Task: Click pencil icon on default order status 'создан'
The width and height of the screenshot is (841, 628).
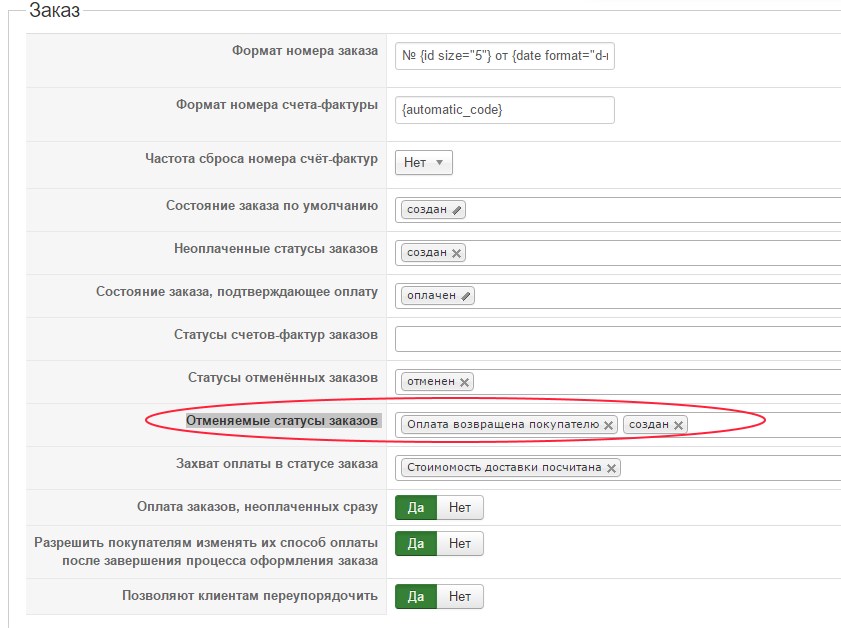Action: click(457, 210)
